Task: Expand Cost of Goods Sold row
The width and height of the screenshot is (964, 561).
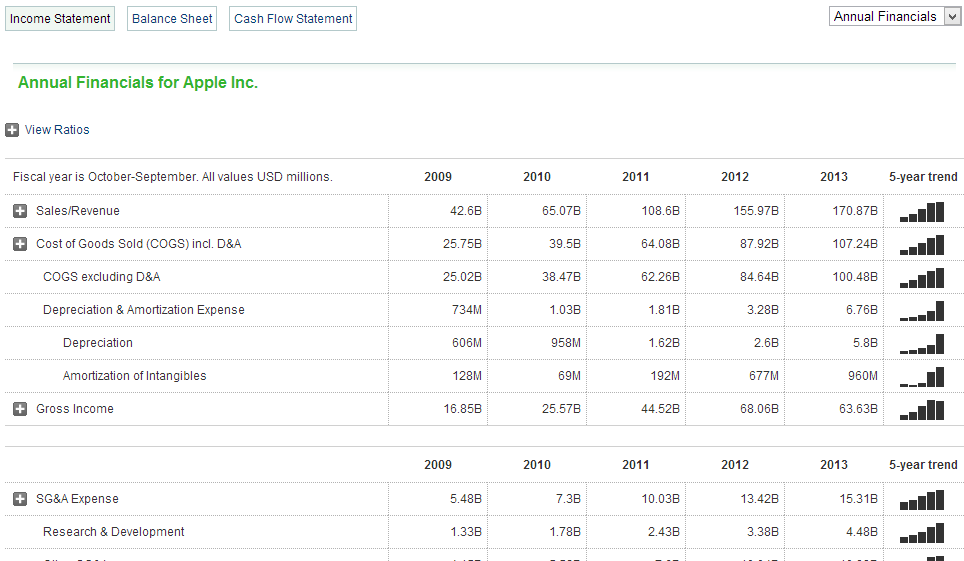Action: coord(20,244)
